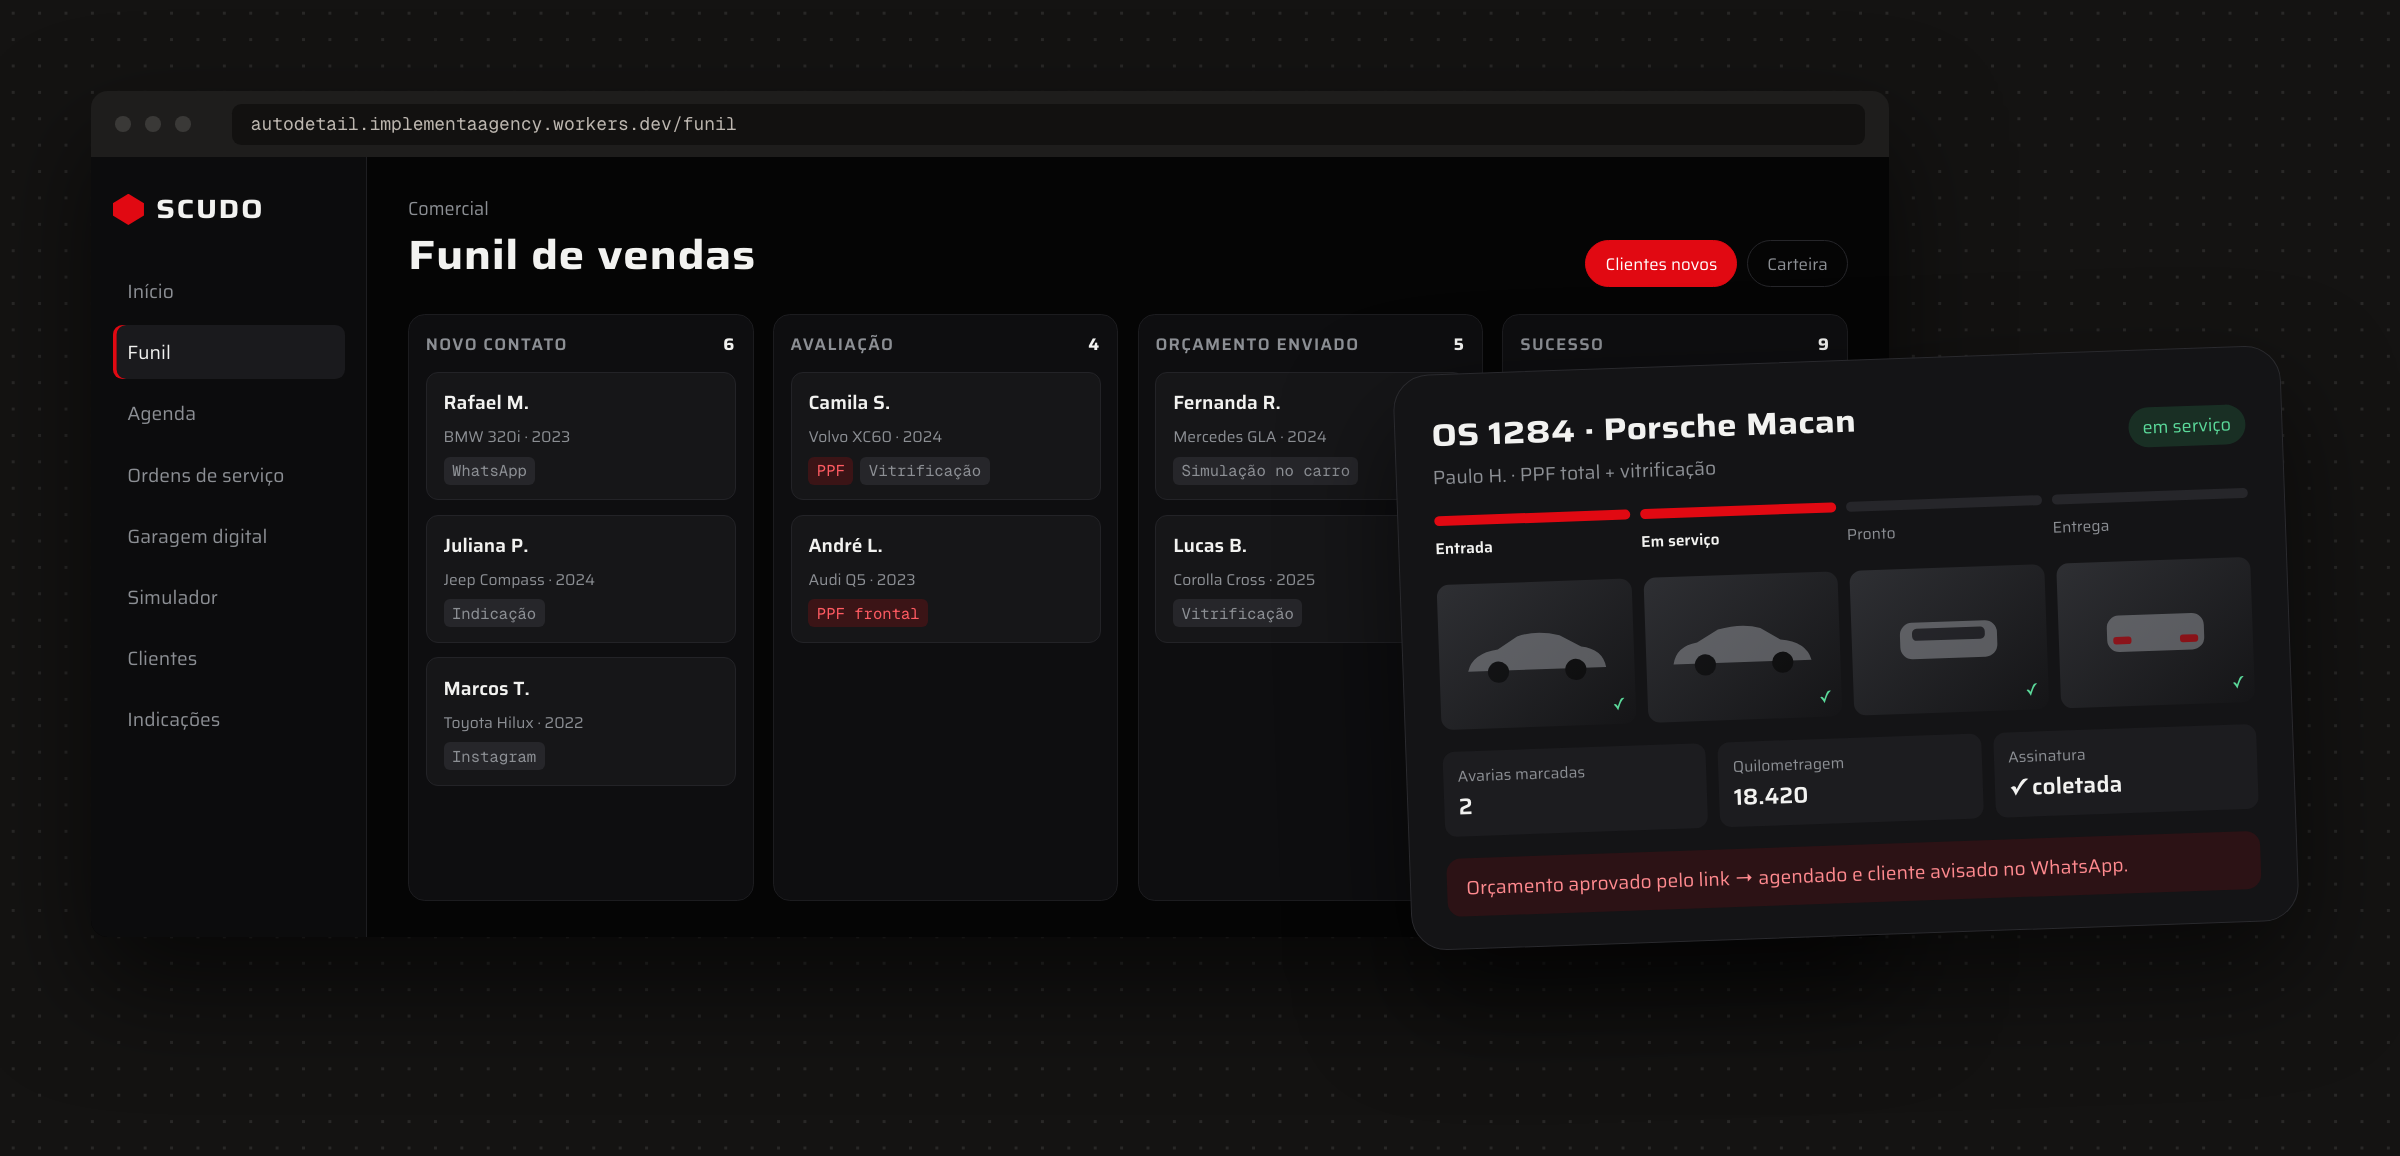Open Rafael M. lead card
Viewport: 2400px width, 1156px height.
(580, 436)
